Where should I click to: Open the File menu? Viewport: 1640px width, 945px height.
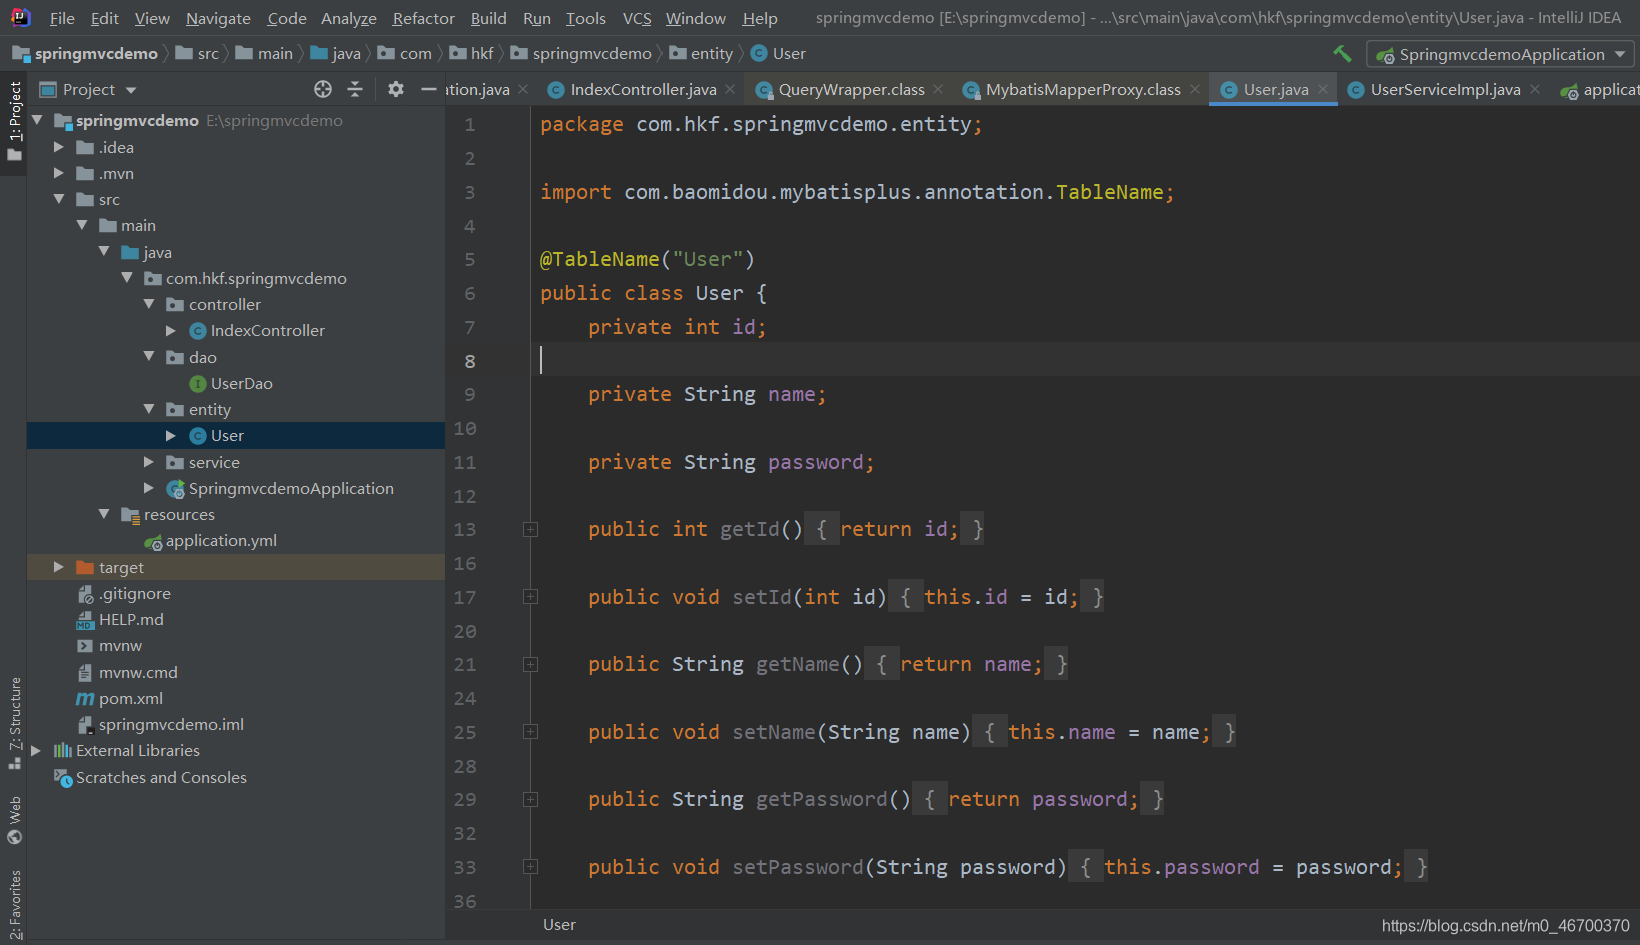click(x=62, y=18)
